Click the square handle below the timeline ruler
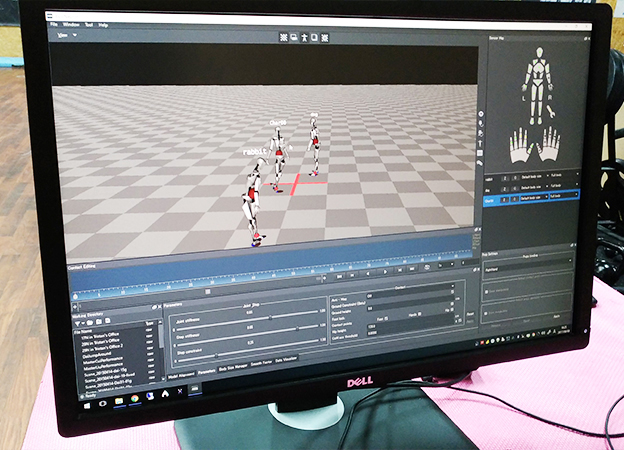The height and width of the screenshot is (450, 624). pyautogui.click(x=207, y=292)
